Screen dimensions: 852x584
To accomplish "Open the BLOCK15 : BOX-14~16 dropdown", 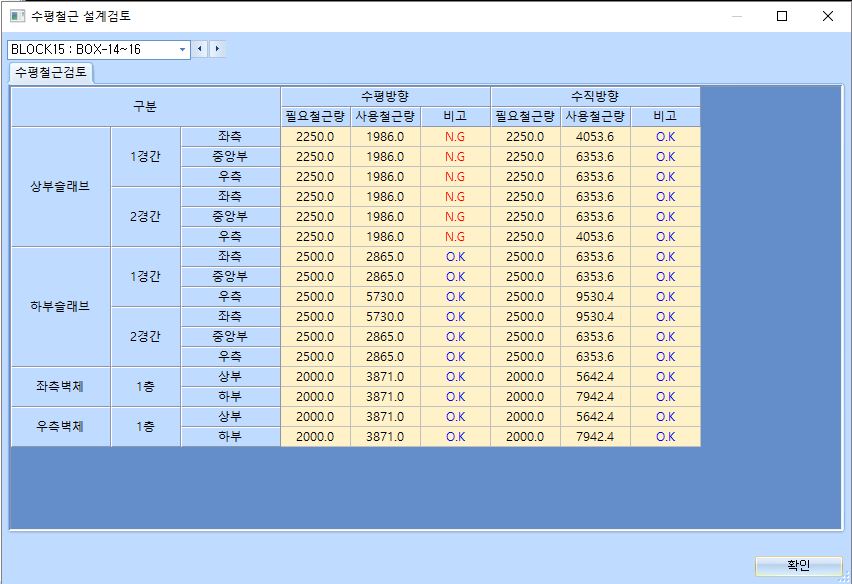I will click(x=182, y=49).
